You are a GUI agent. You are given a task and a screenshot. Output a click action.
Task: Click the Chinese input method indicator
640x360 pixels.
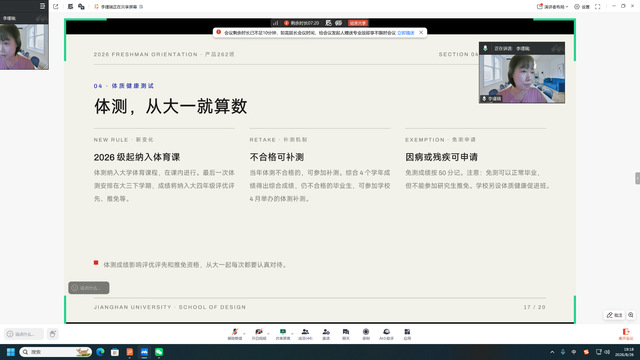tap(574, 352)
